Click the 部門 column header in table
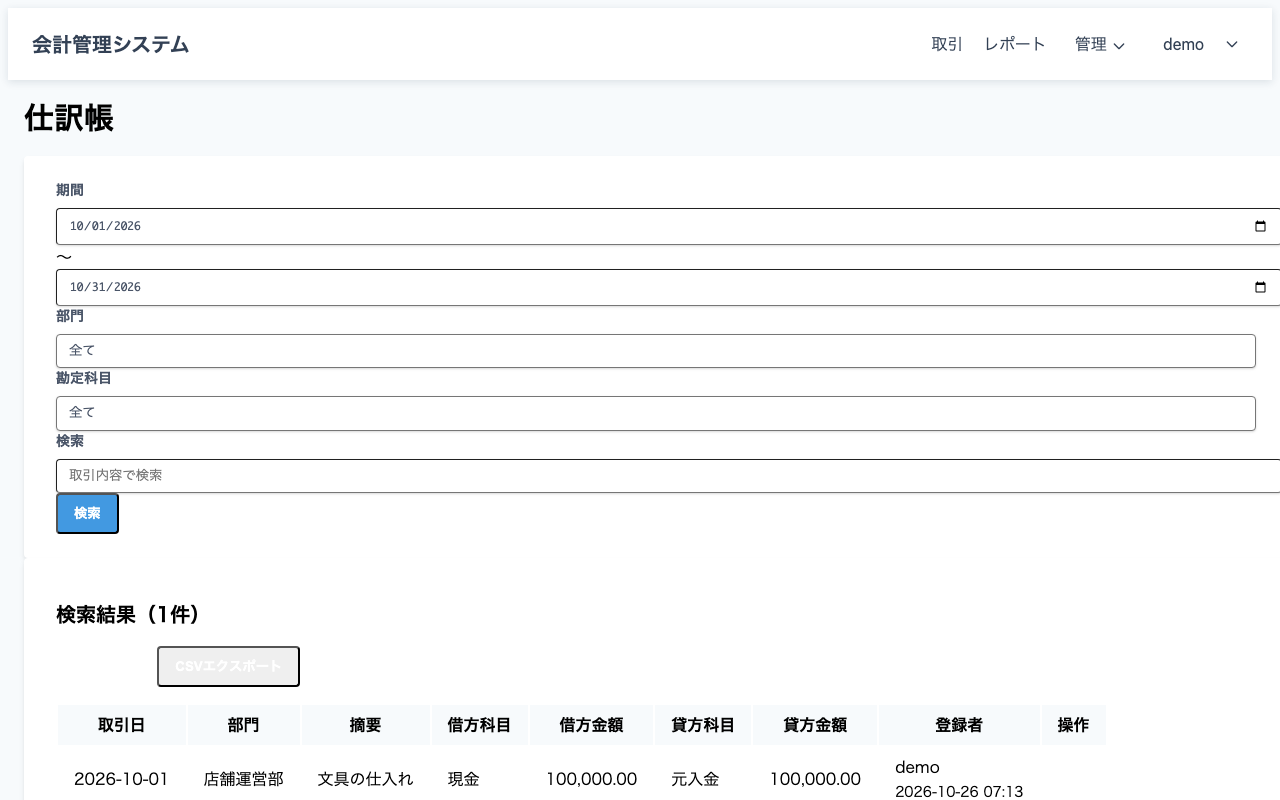The height and width of the screenshot is (800, 1280). tap(244, 725)
